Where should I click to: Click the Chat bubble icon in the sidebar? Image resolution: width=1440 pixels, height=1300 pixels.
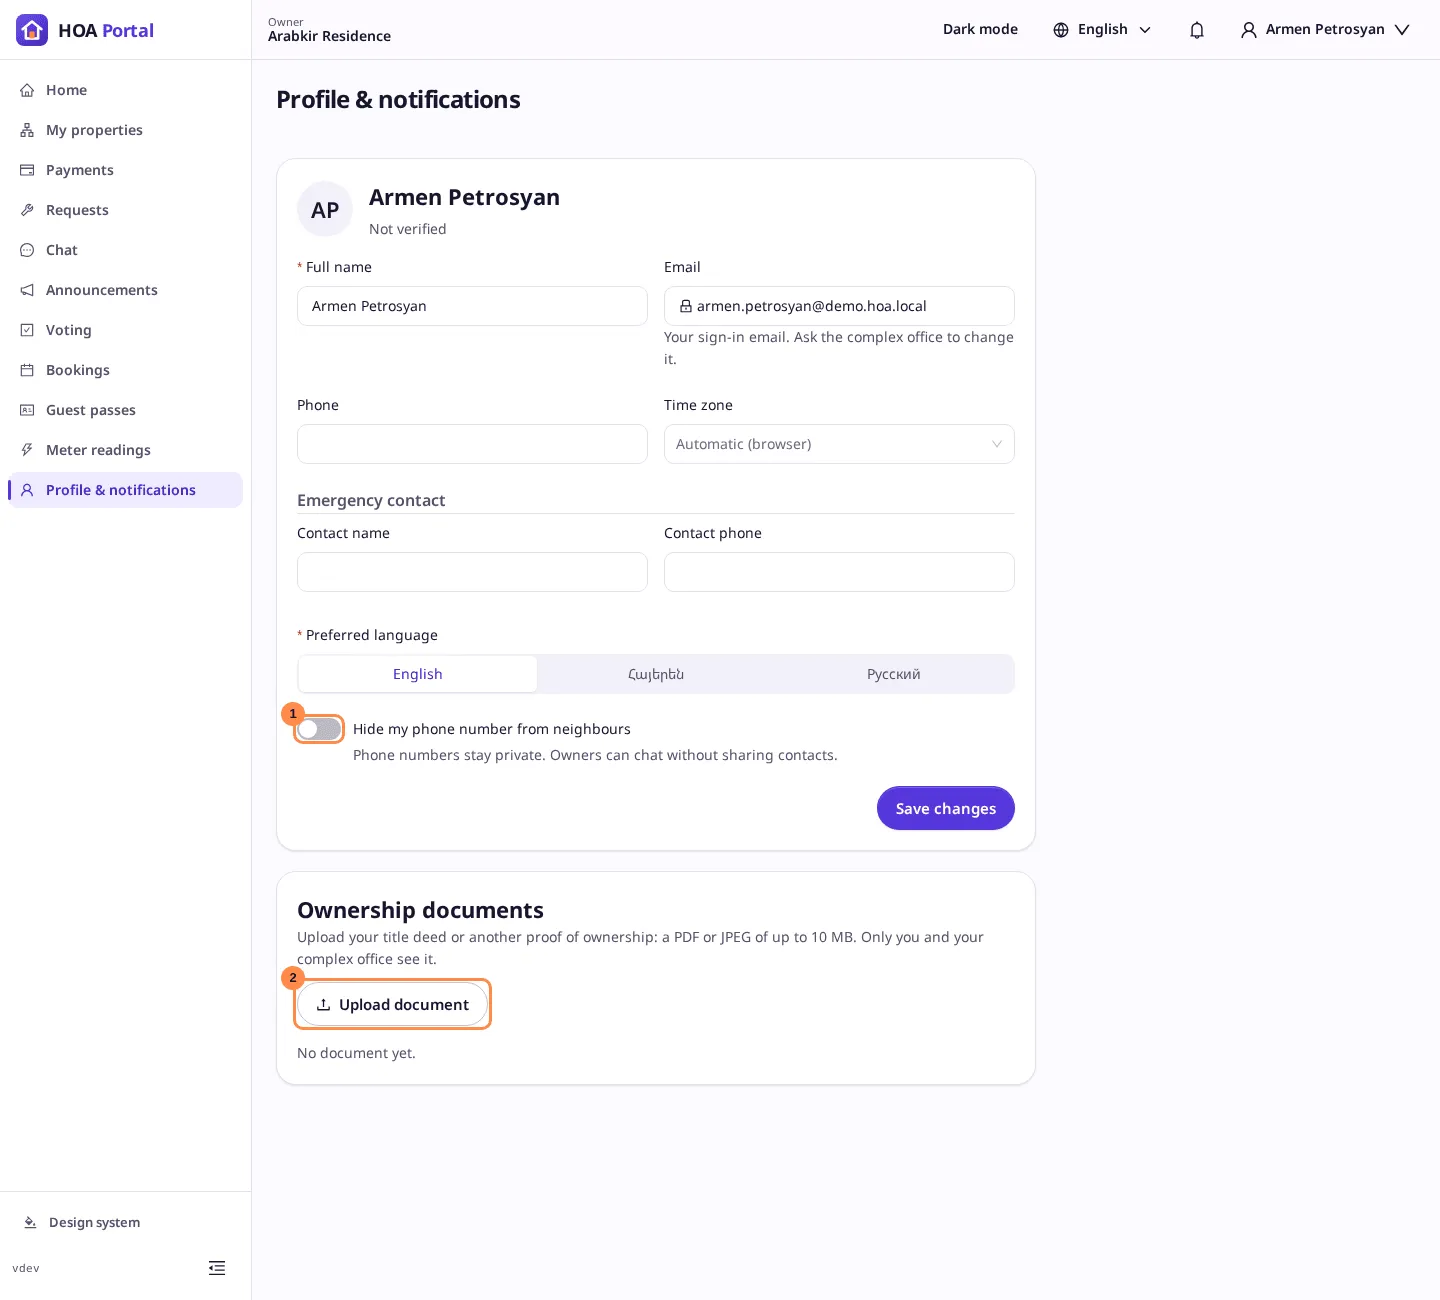click(27, 250)
